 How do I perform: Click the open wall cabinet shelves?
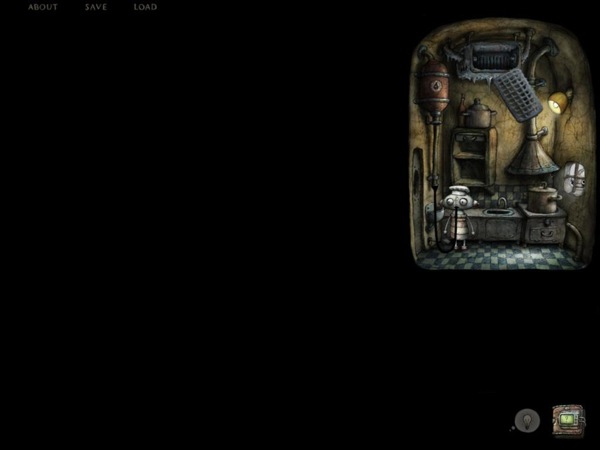pos(473,157)
